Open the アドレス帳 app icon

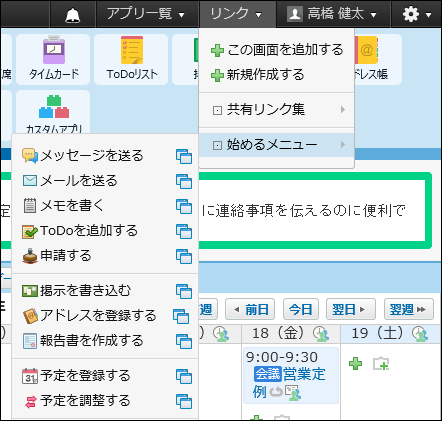377,59
